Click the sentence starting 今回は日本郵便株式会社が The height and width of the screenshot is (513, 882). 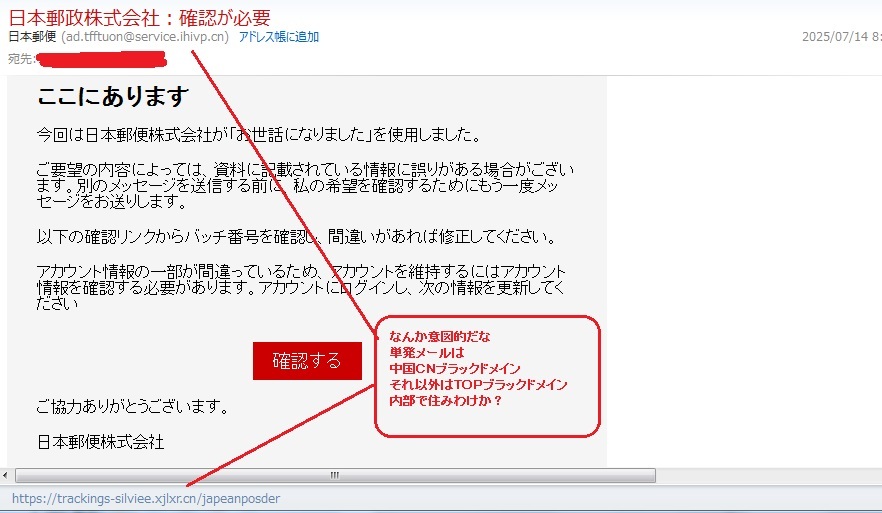[x=259, y=134]
